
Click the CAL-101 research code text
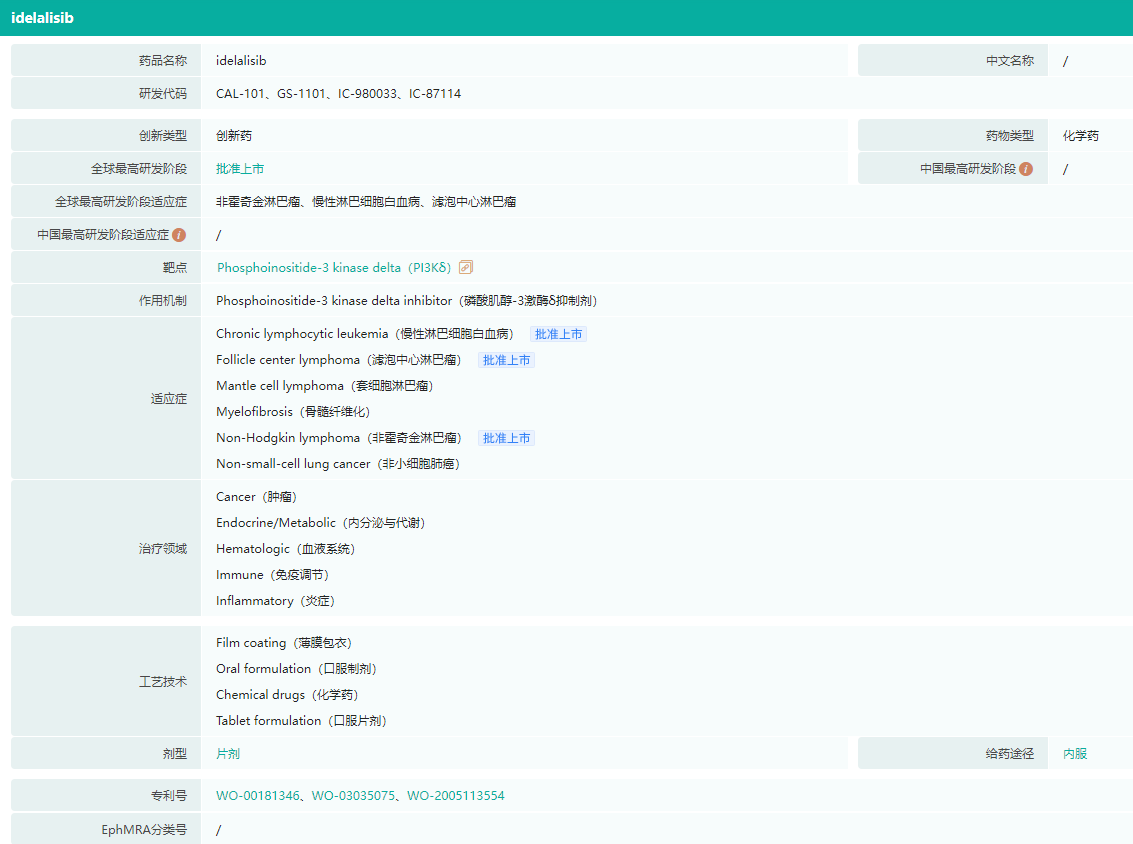pos(240,94)
